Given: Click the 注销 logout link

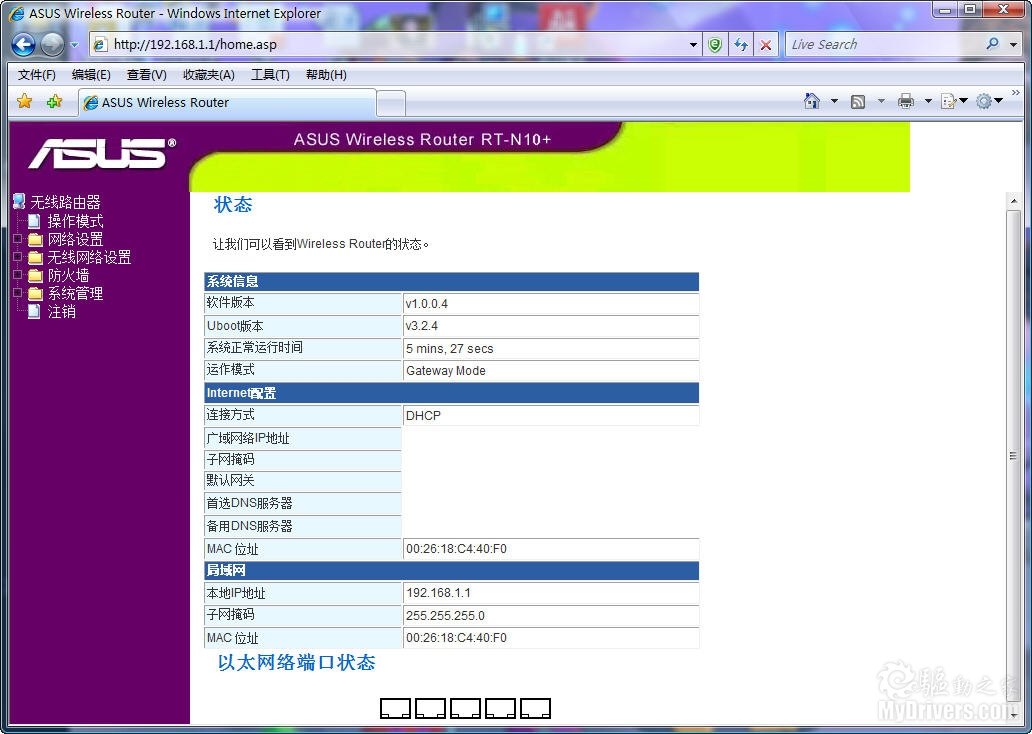Looking at the screenshot, I should pos(61,311).
